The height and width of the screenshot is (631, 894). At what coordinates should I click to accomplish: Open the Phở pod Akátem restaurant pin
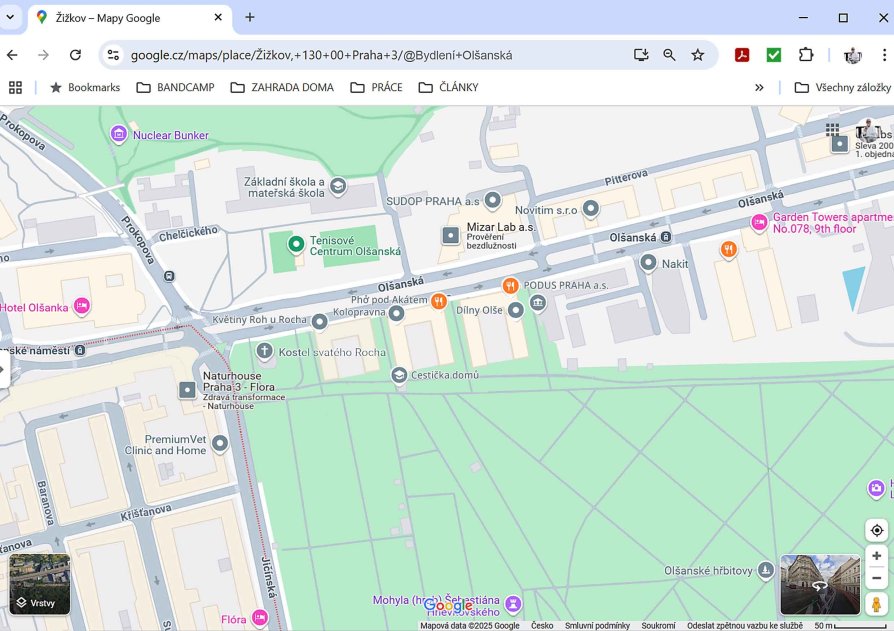438,300
